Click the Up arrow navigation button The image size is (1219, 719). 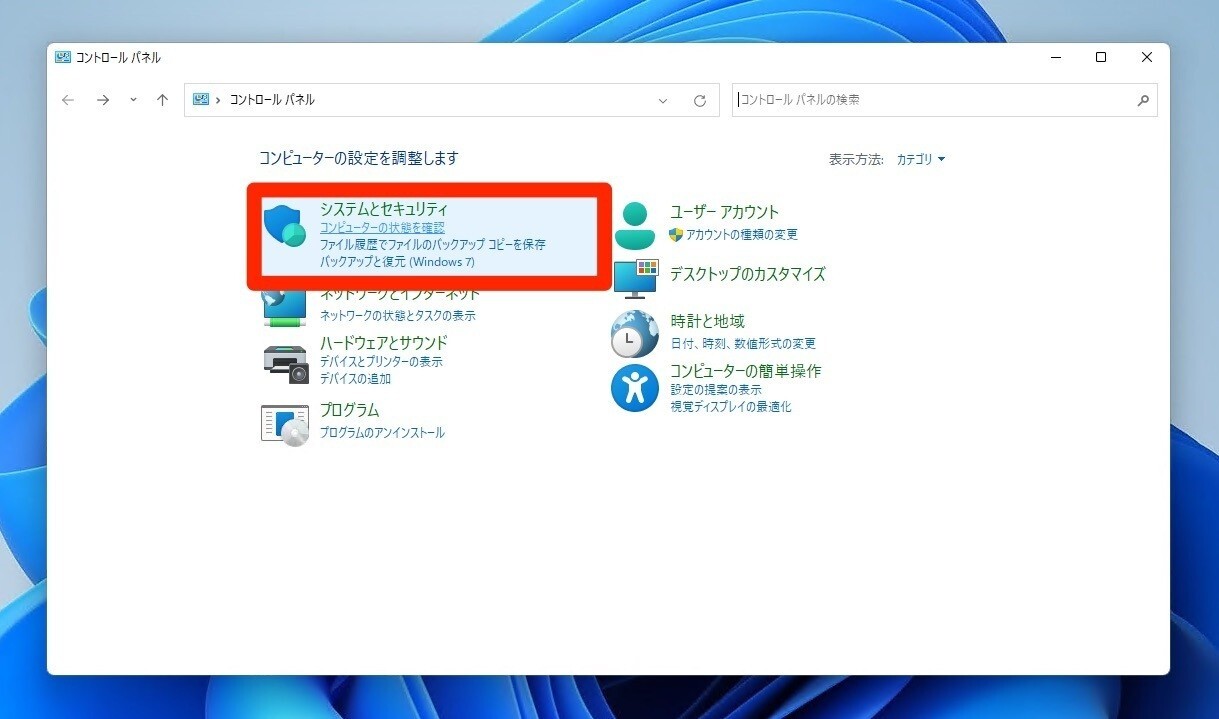[x=162, y=100]
